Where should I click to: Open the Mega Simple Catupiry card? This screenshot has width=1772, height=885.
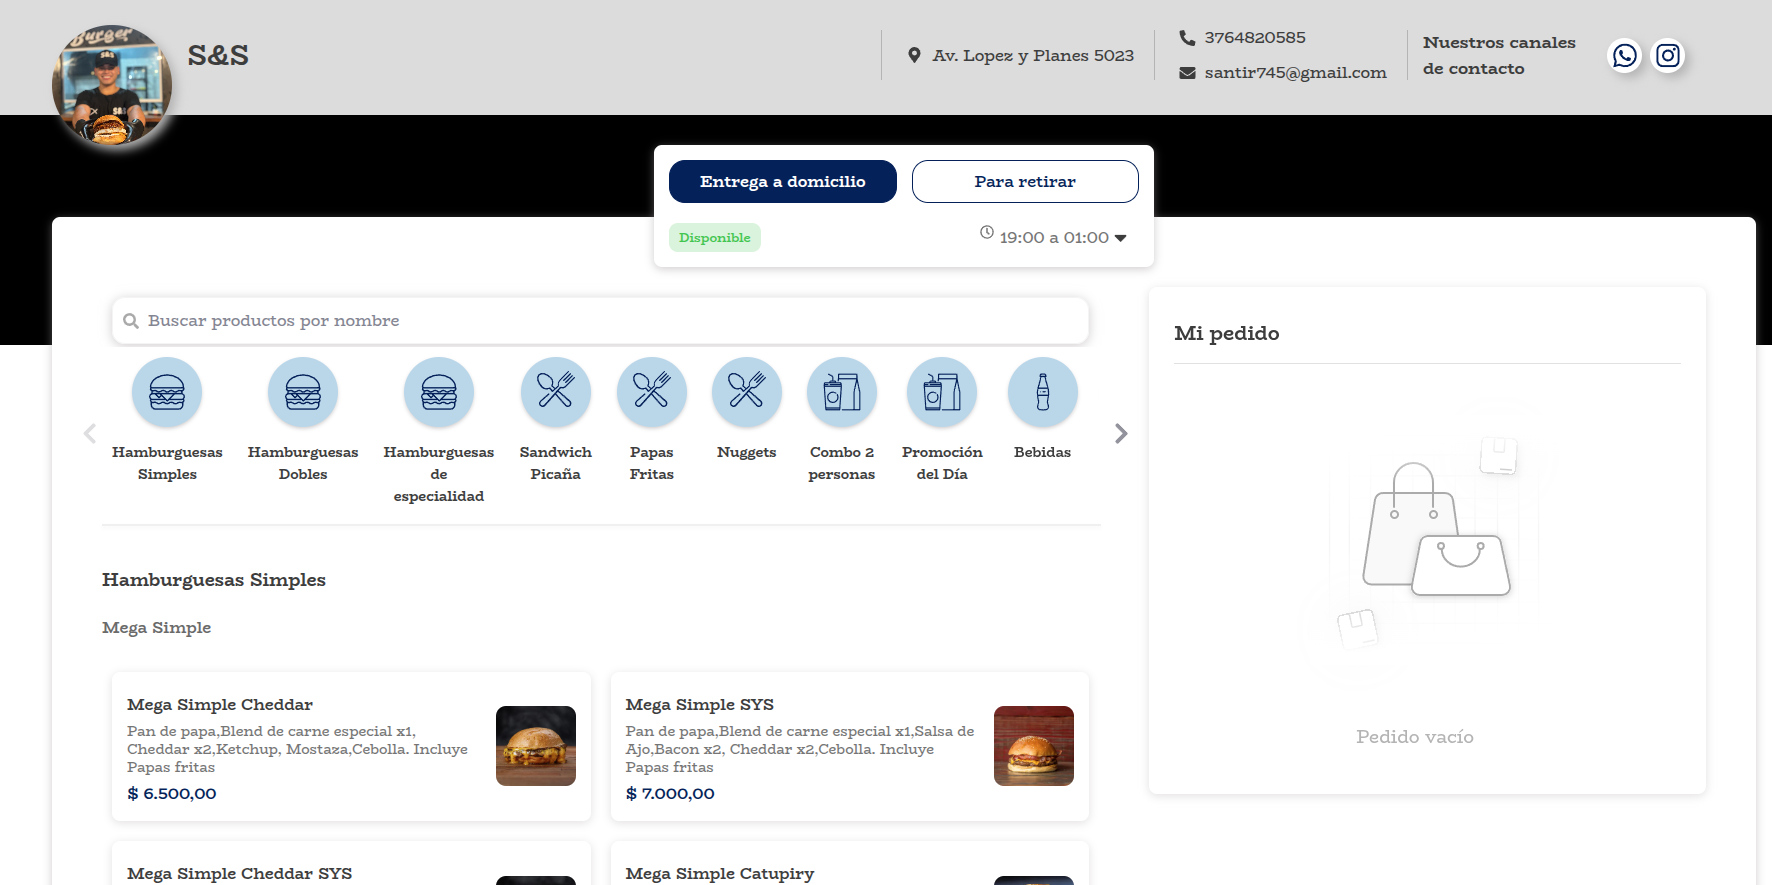pos(850,863)
